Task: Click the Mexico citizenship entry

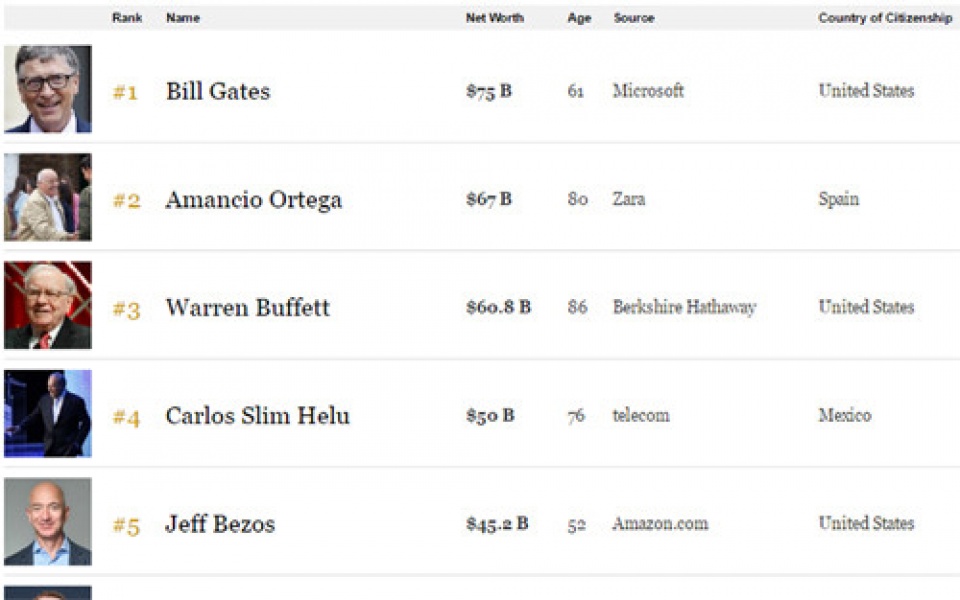Action: click(844, 415)
